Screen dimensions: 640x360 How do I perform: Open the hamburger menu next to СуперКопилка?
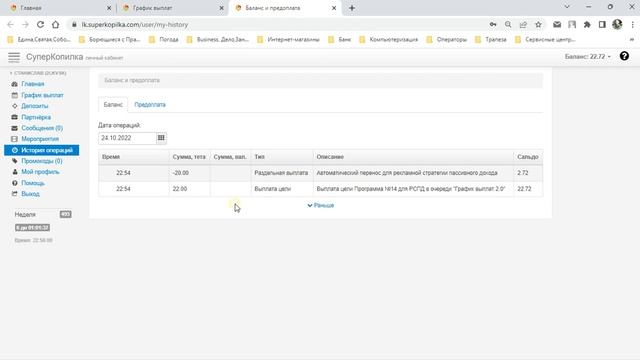pyautogui.click(x=14, y=58)
